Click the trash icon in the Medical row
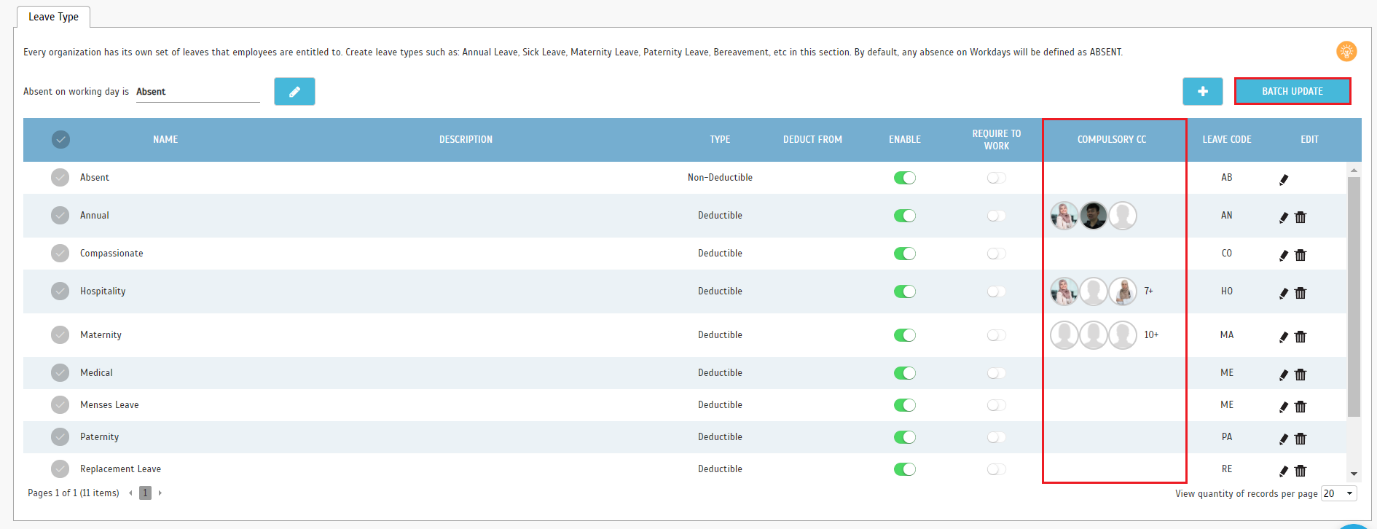 tap(1300, 375)
